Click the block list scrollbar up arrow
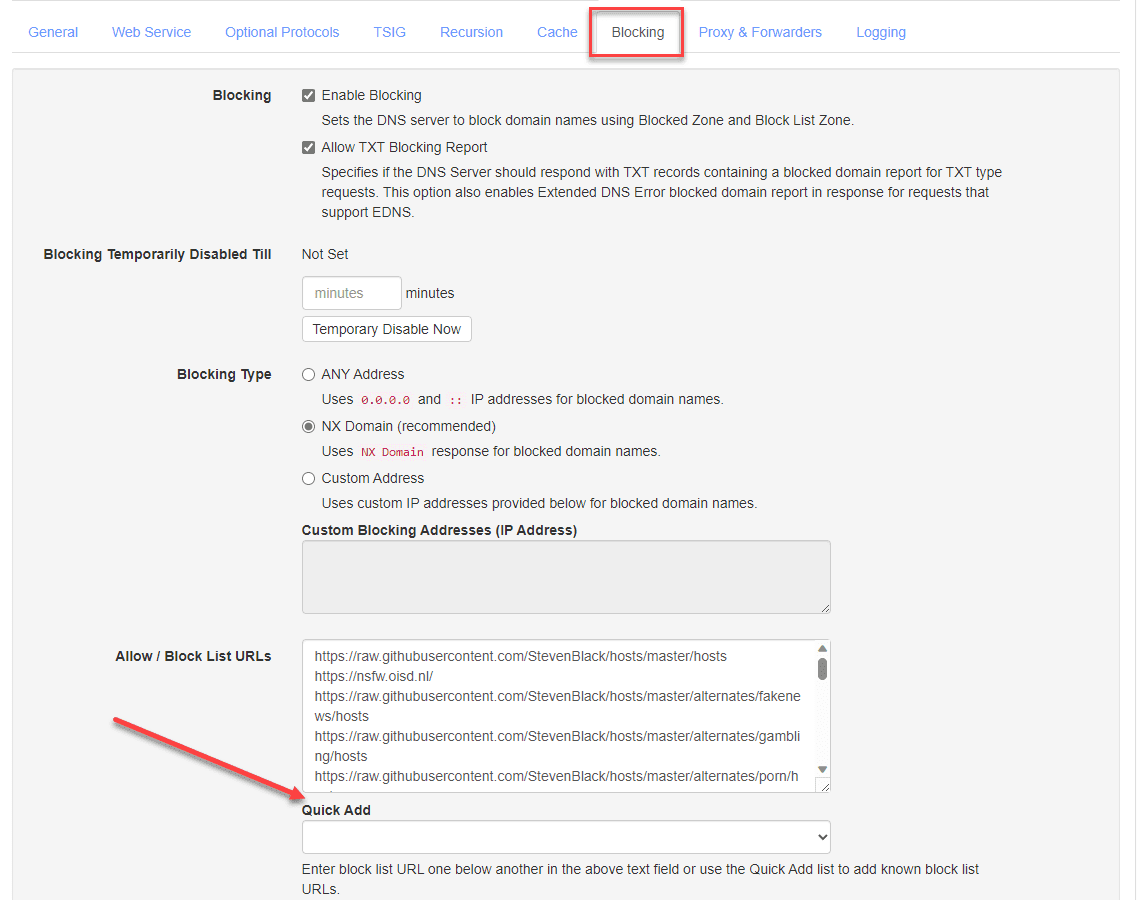Viewport: 1140px width, 900px height. [822, 648]
